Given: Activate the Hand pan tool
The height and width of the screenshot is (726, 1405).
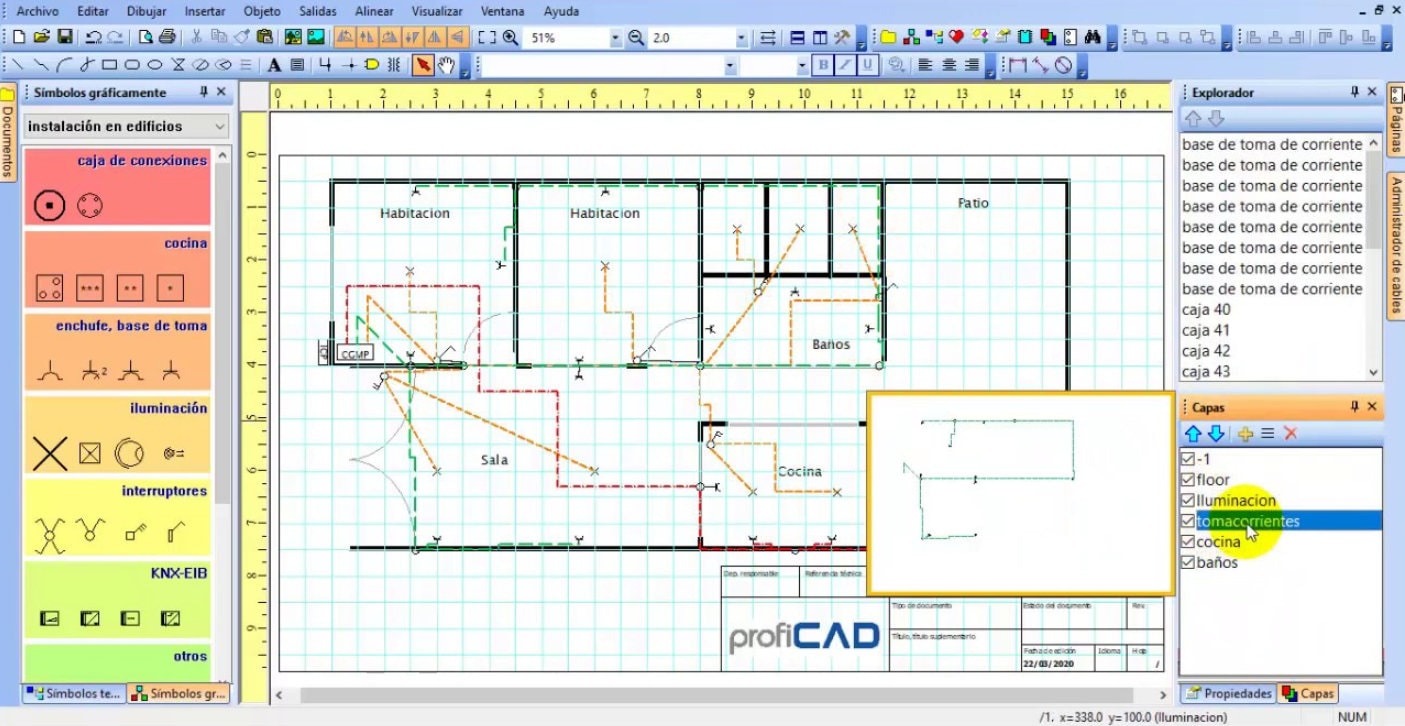Looking at the screenshot, I should point(447,65).
